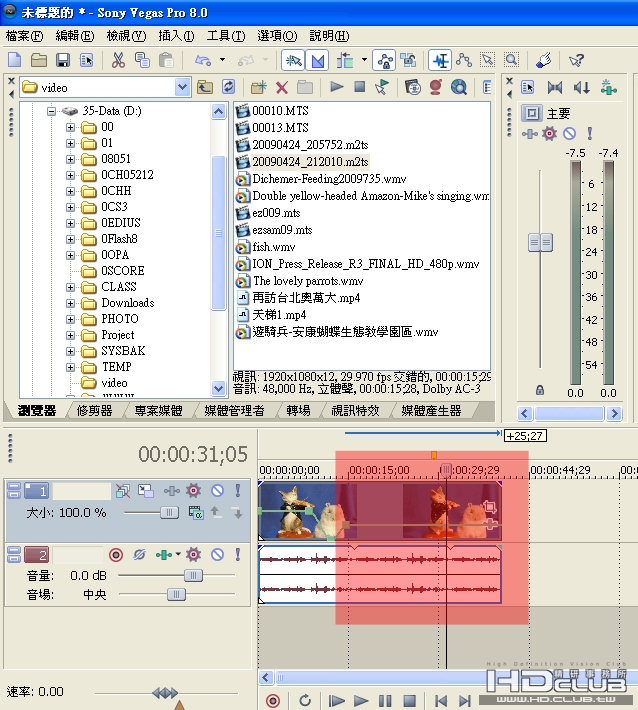
Task: Open the auto ripple mode dropdown arrow
Action: click(364, 60)
